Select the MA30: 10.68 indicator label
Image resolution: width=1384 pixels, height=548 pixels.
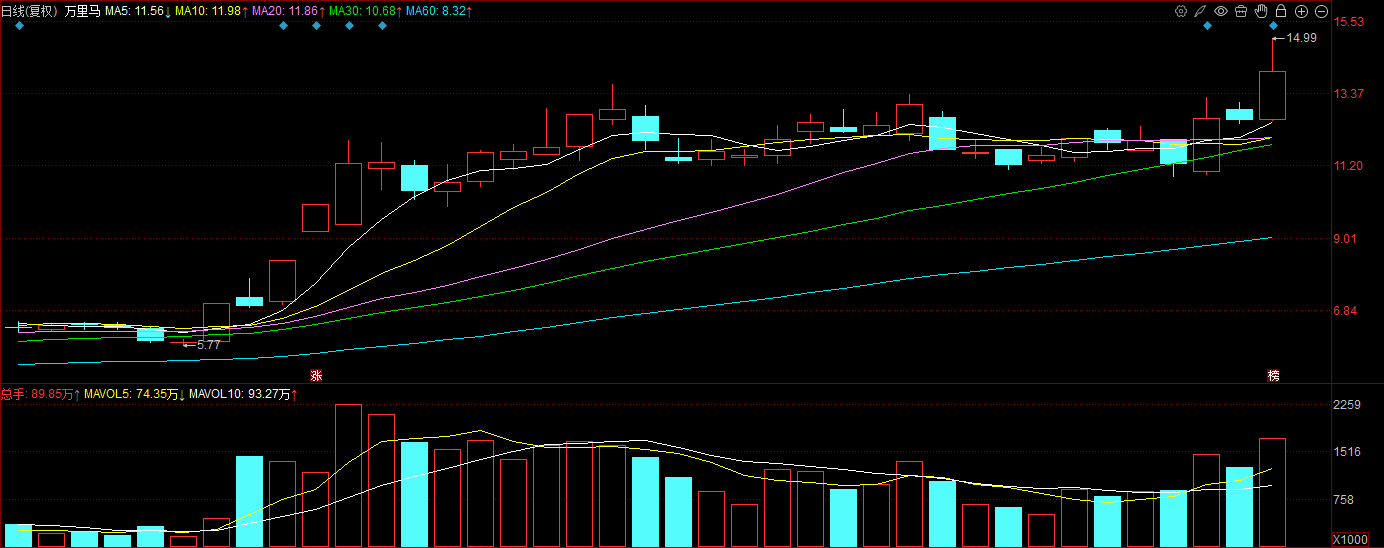pos(364,10)
